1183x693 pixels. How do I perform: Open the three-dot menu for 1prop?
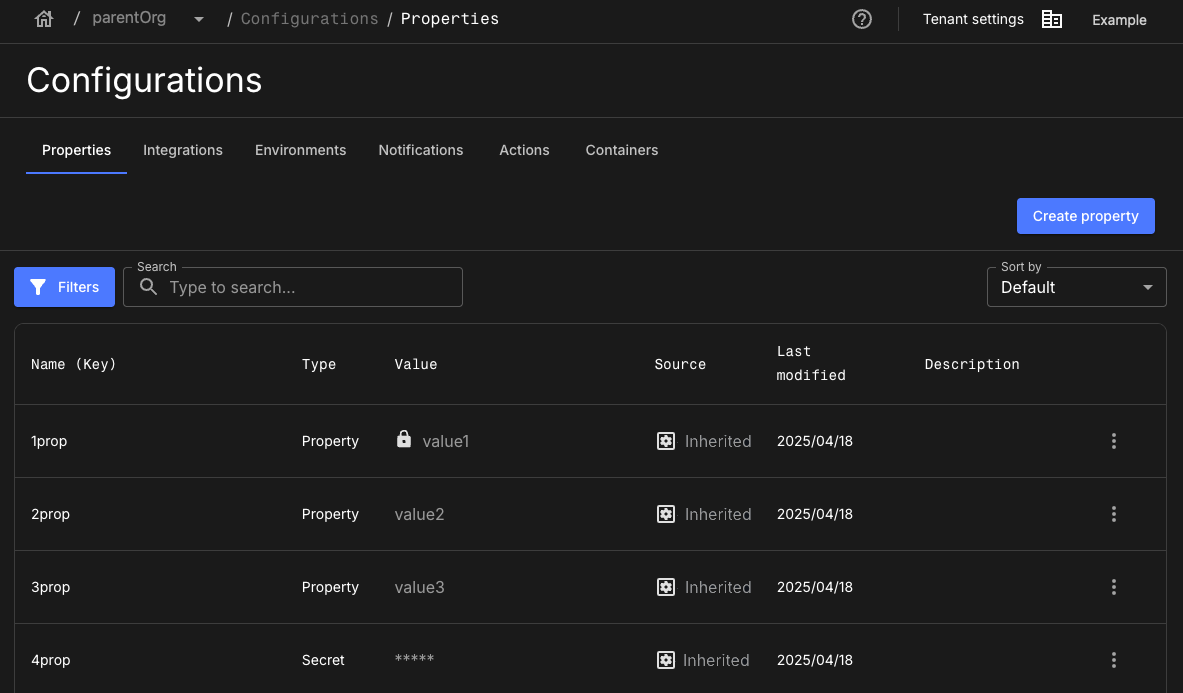[x=1113, y=441]
